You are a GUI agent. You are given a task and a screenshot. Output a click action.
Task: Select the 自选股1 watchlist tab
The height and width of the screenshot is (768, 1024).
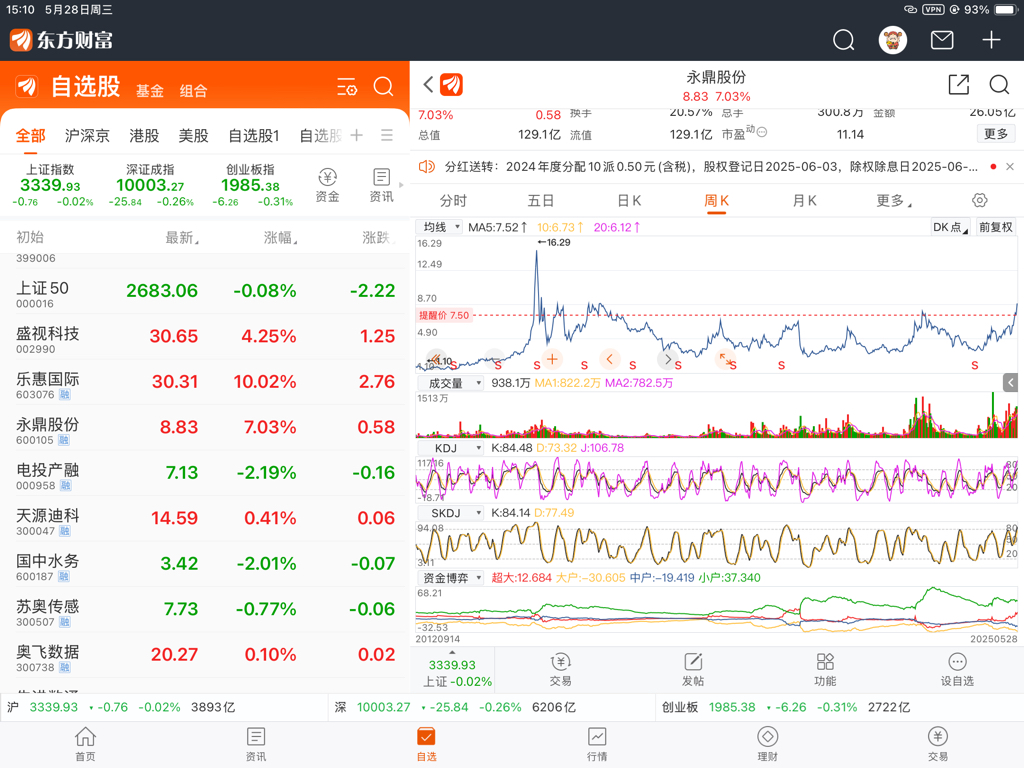click(253, 136)
